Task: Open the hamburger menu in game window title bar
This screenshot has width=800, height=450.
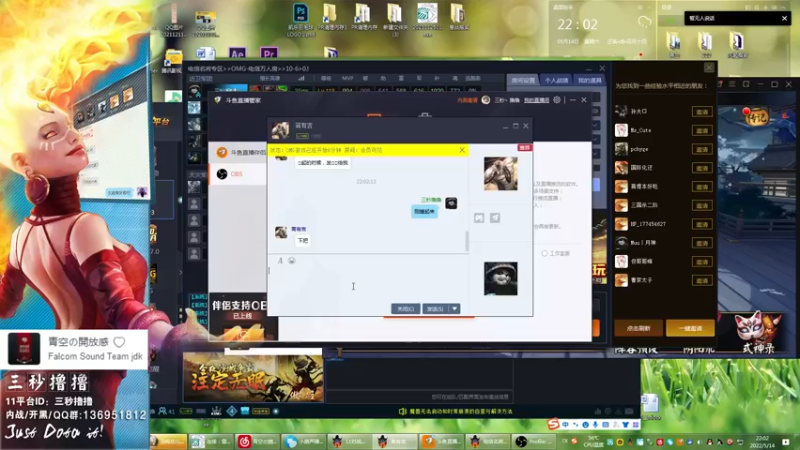Action: 732,84
